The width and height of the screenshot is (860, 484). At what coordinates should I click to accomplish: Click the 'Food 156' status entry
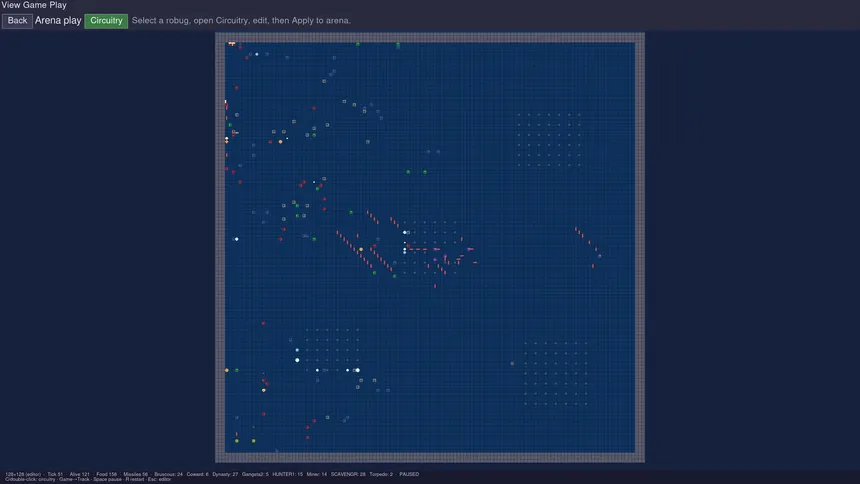(106, 475)
